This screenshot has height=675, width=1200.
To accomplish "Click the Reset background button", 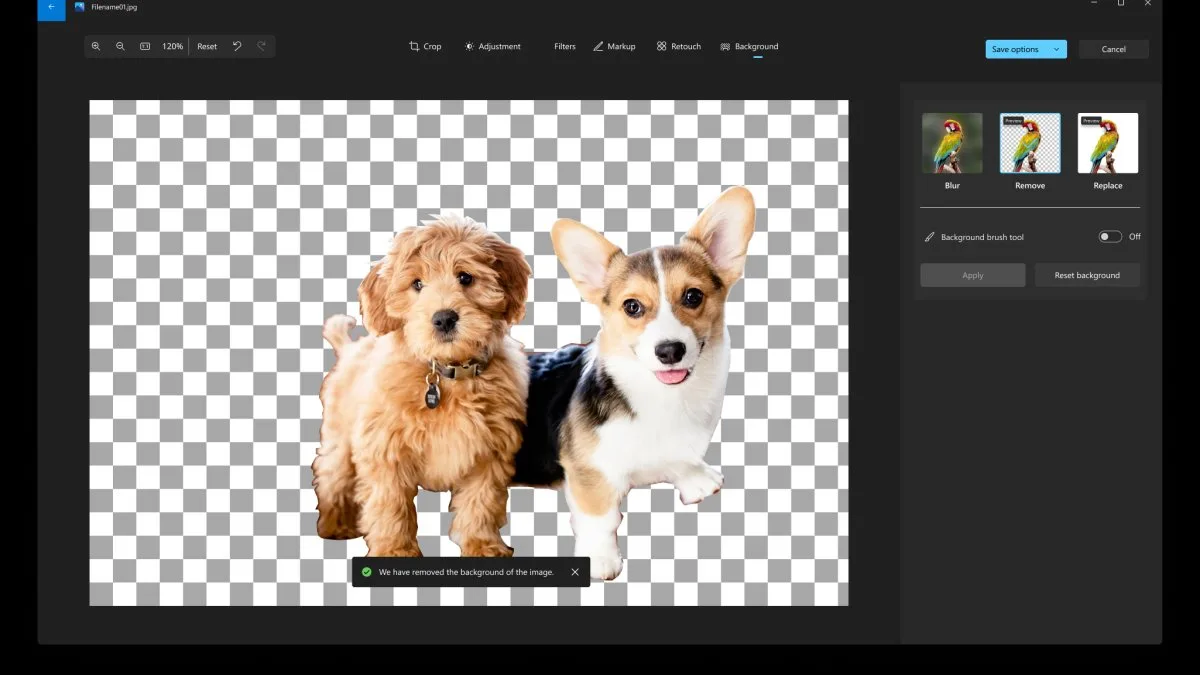I will tap(1087, 275).
